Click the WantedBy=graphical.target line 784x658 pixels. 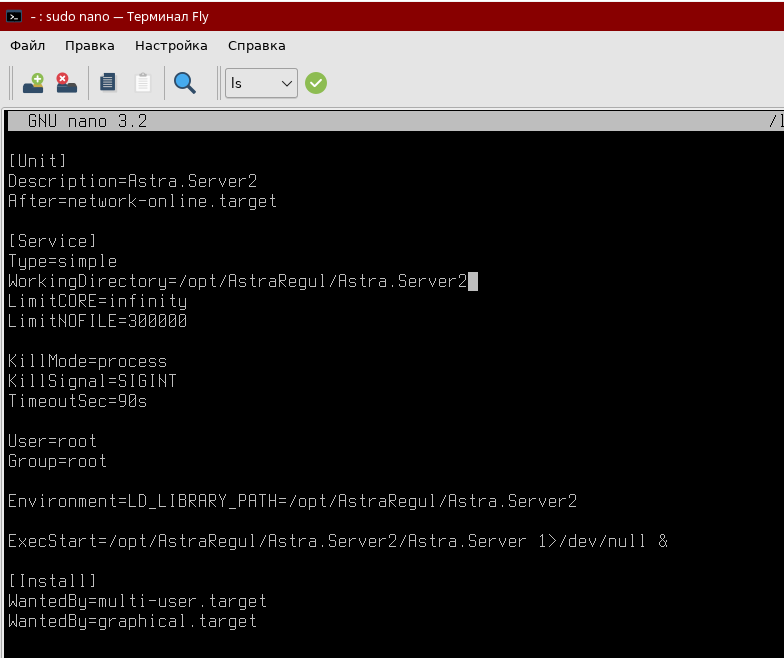point(132,621)
